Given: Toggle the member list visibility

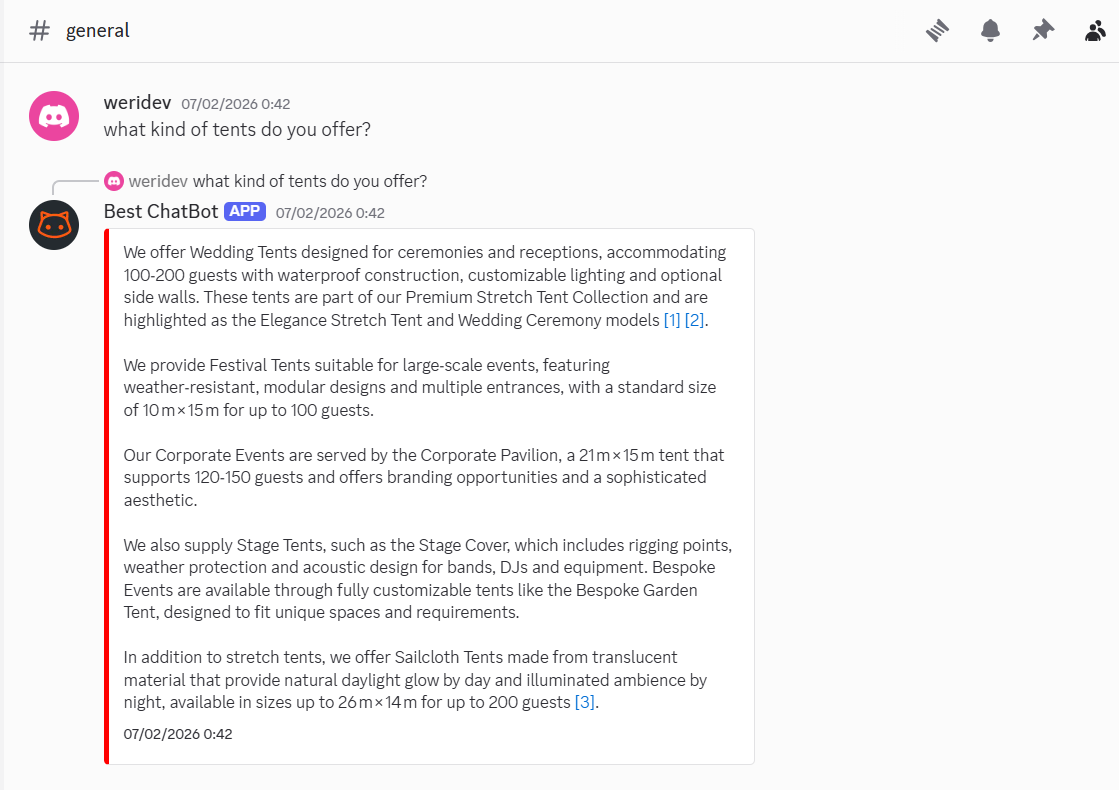Looking at the screenshot, I should tap(1095, 30).
